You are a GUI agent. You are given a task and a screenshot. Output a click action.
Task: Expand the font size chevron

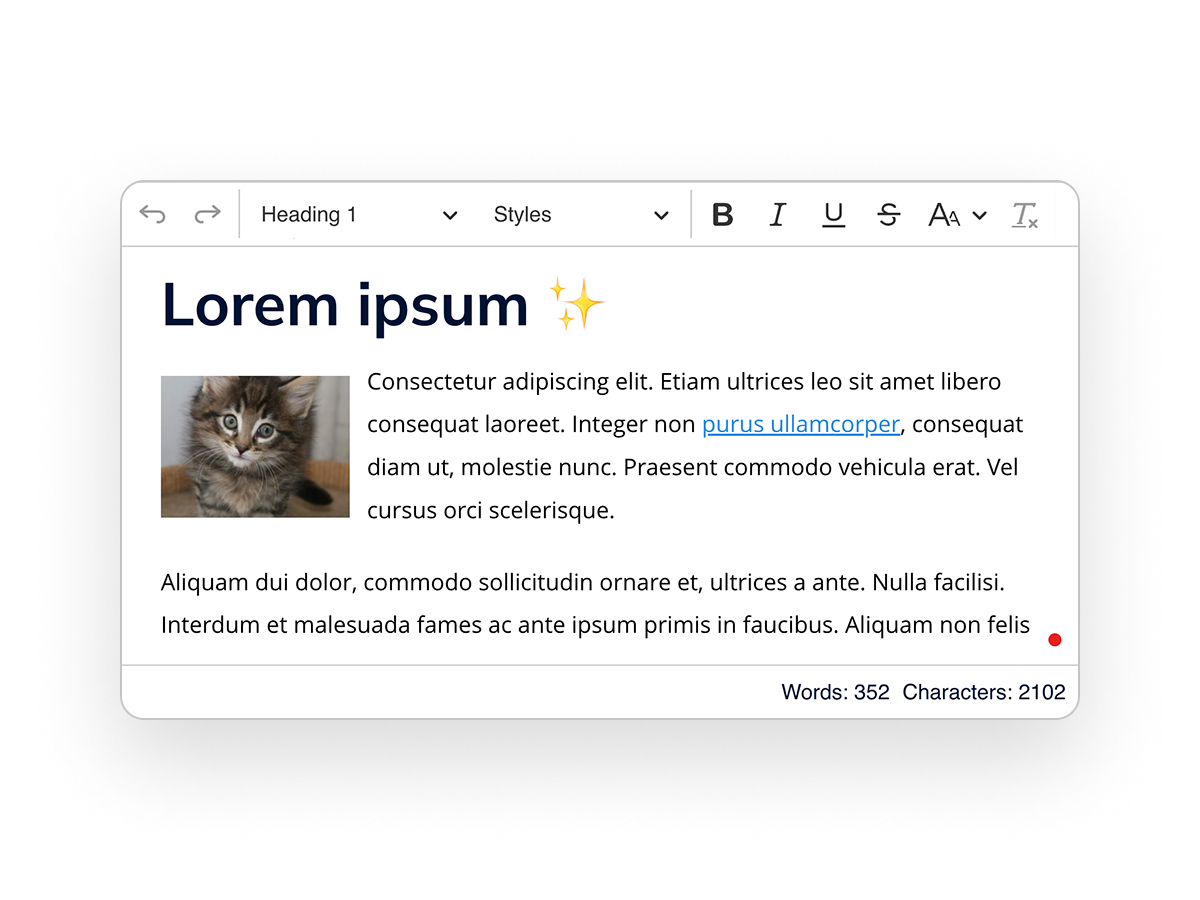(x=979, y=214)
